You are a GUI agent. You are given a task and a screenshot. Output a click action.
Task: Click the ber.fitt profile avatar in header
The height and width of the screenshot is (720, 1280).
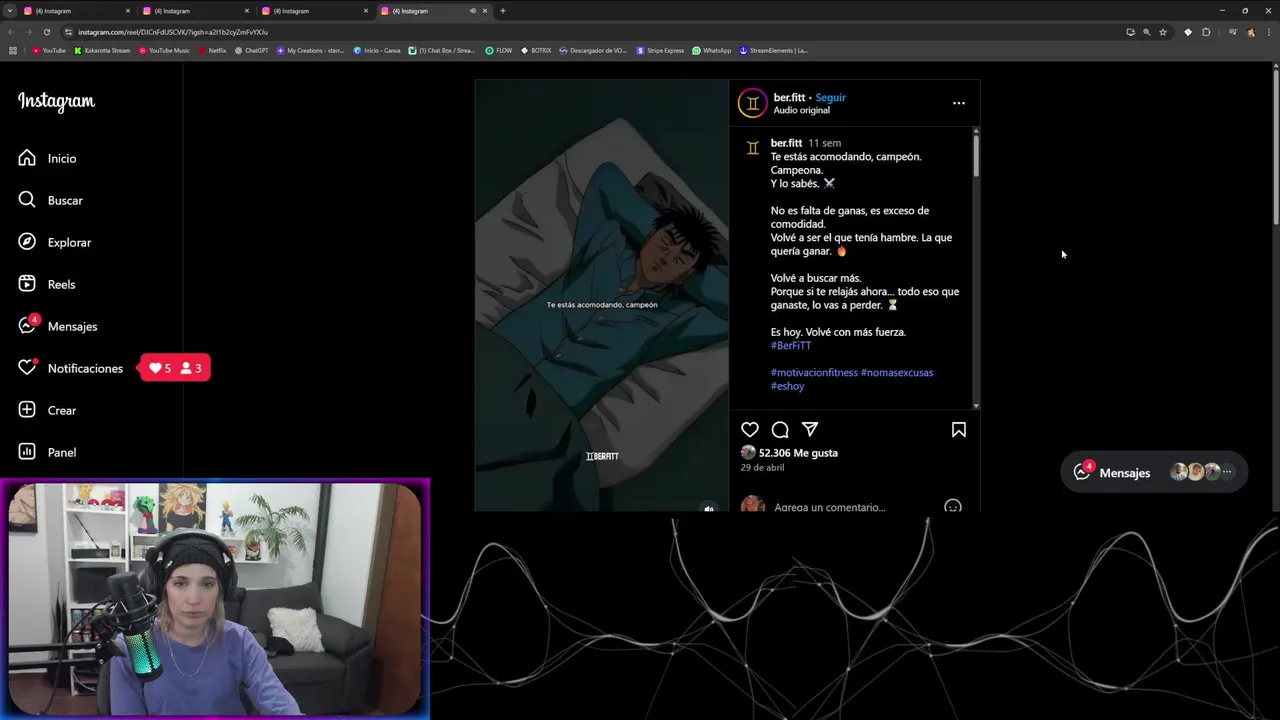coord(752,103)
